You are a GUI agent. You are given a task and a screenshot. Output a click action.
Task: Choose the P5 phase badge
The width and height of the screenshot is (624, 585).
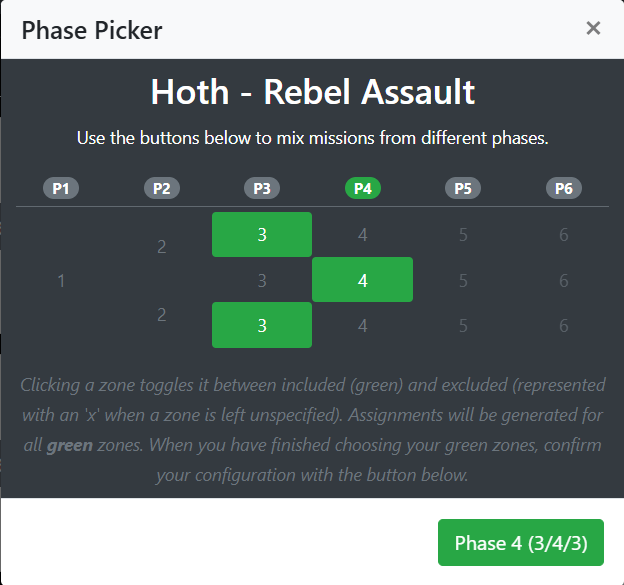462,188
